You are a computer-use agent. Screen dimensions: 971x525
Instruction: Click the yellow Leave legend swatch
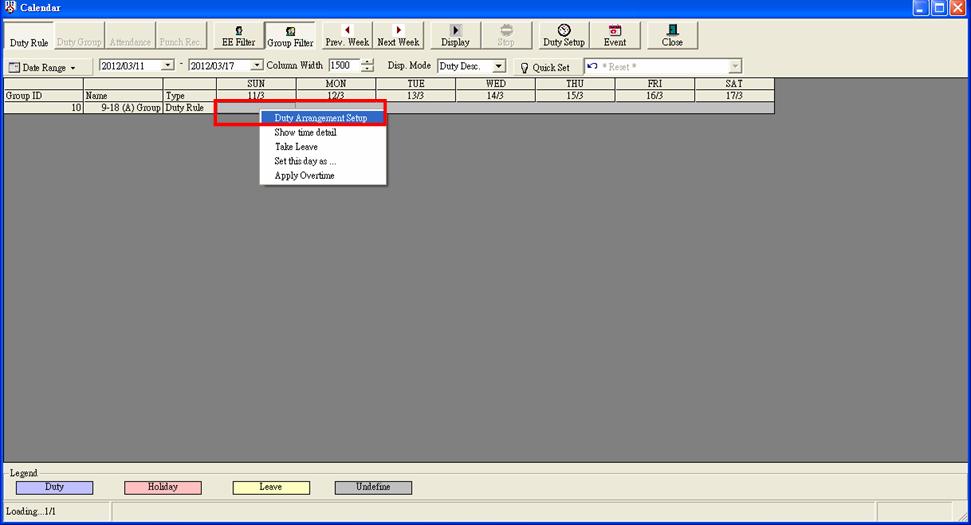(271, 487)
